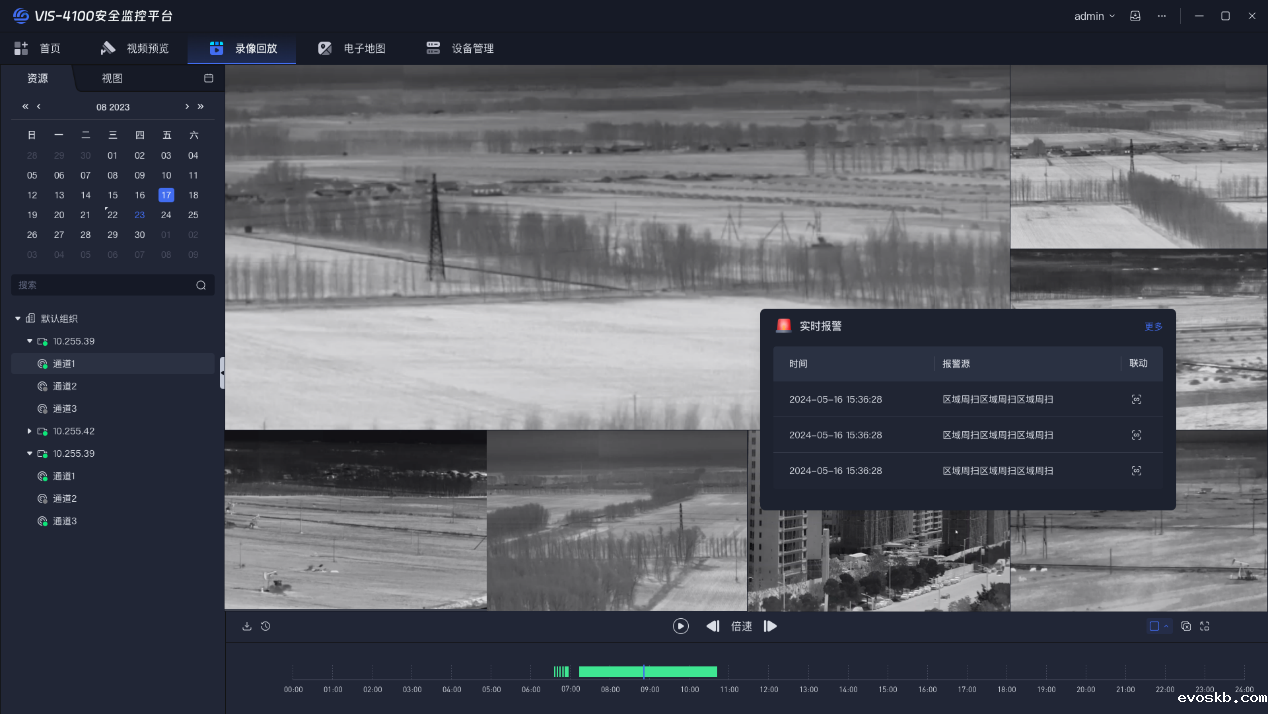The height and width of the screenshot is (714, 1268).
Task: Click the play button in playback controls
Action: (x=681, y=626)
